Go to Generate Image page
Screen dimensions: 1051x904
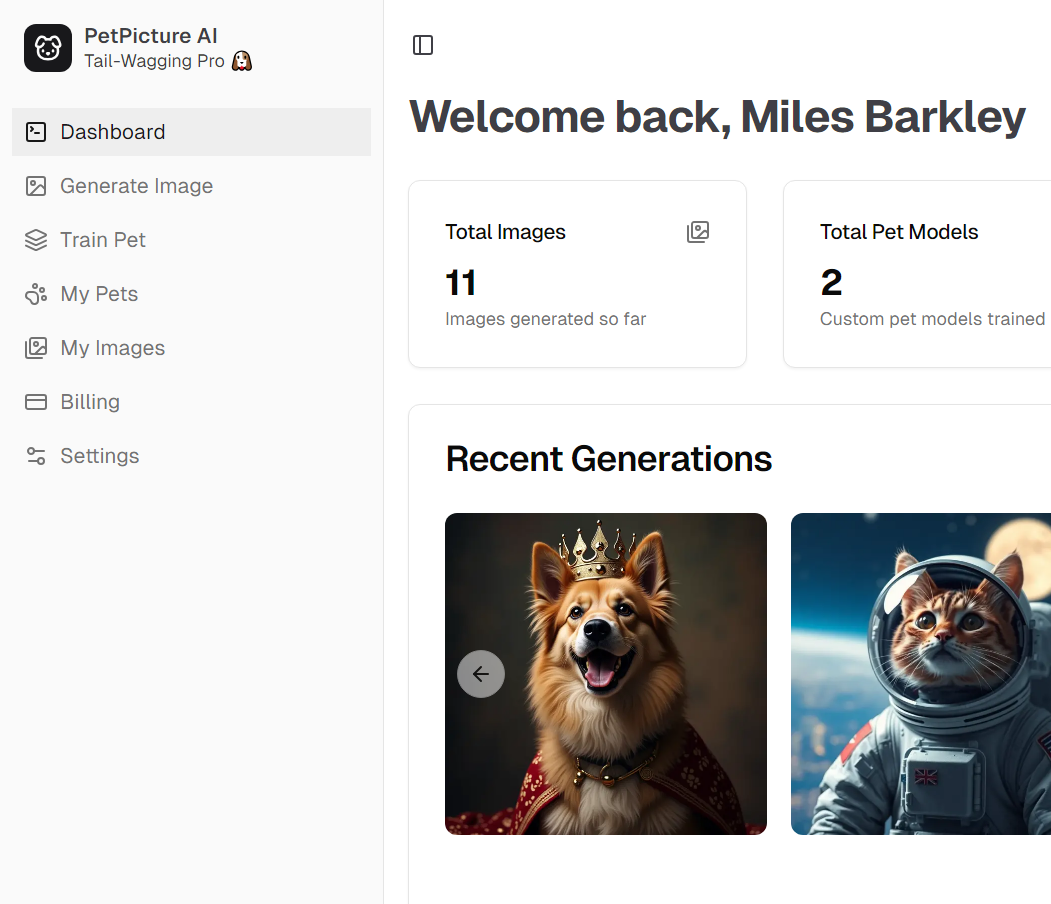pyautogui.click(x=191, y=186)
